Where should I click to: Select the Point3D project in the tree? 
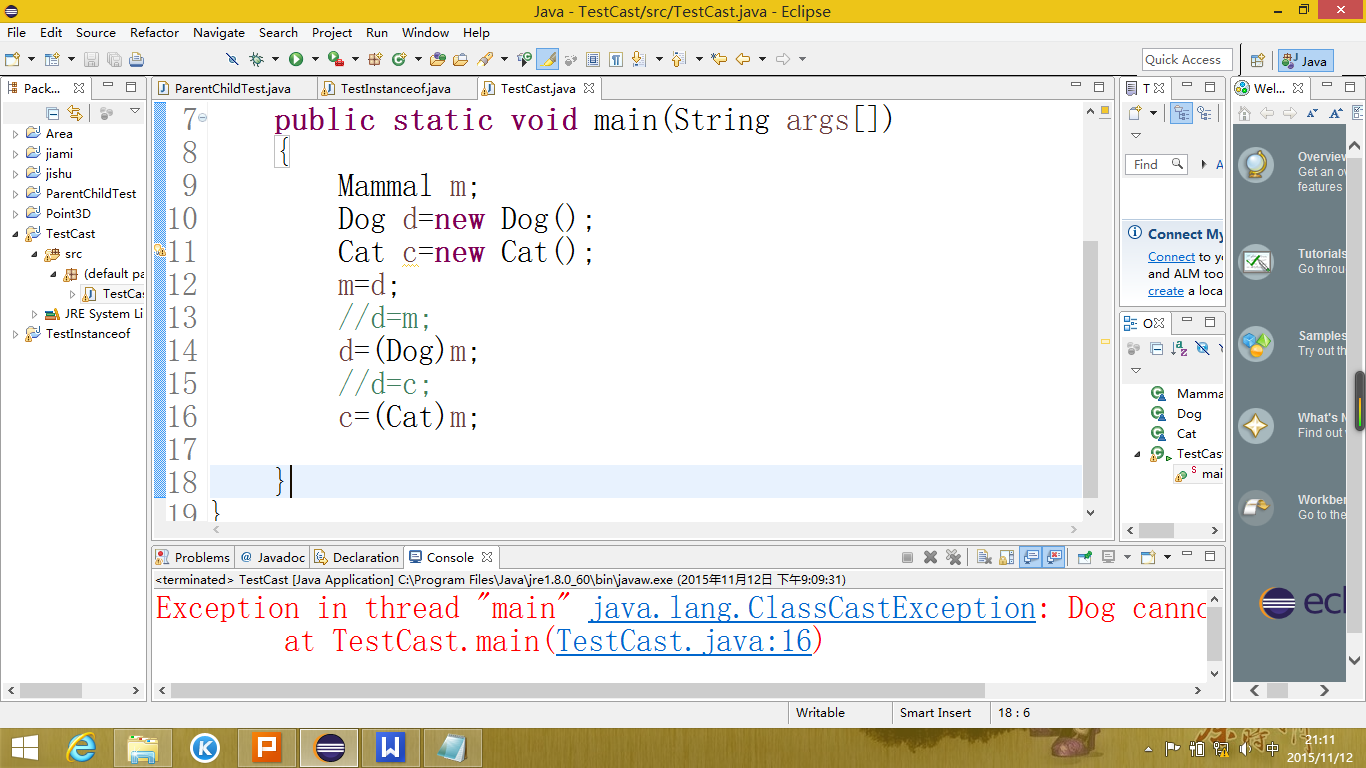[x=68, y=213]
